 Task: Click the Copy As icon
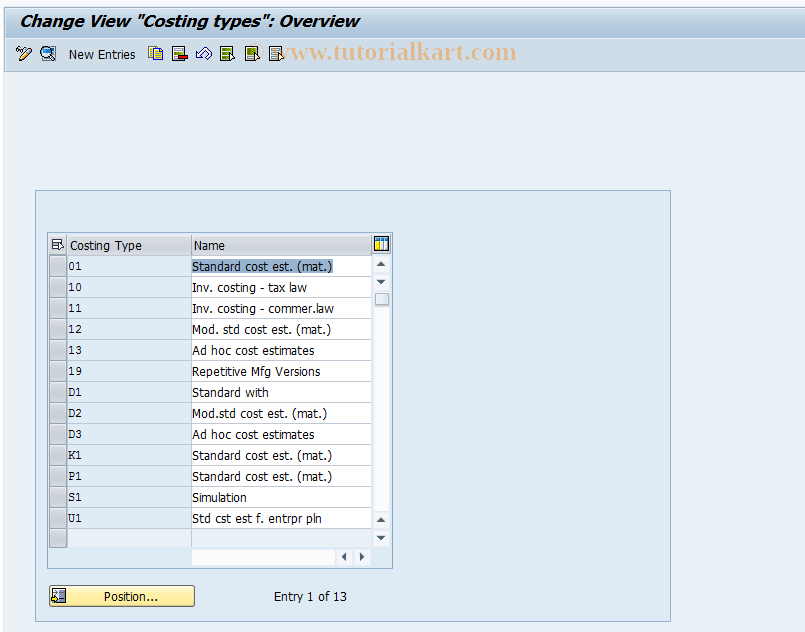pos(155,54)
